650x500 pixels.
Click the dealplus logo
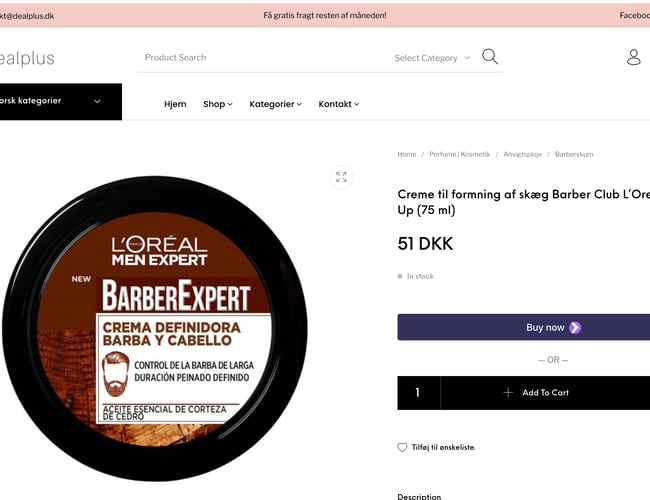pyautogui.click(x=27, y=58)
